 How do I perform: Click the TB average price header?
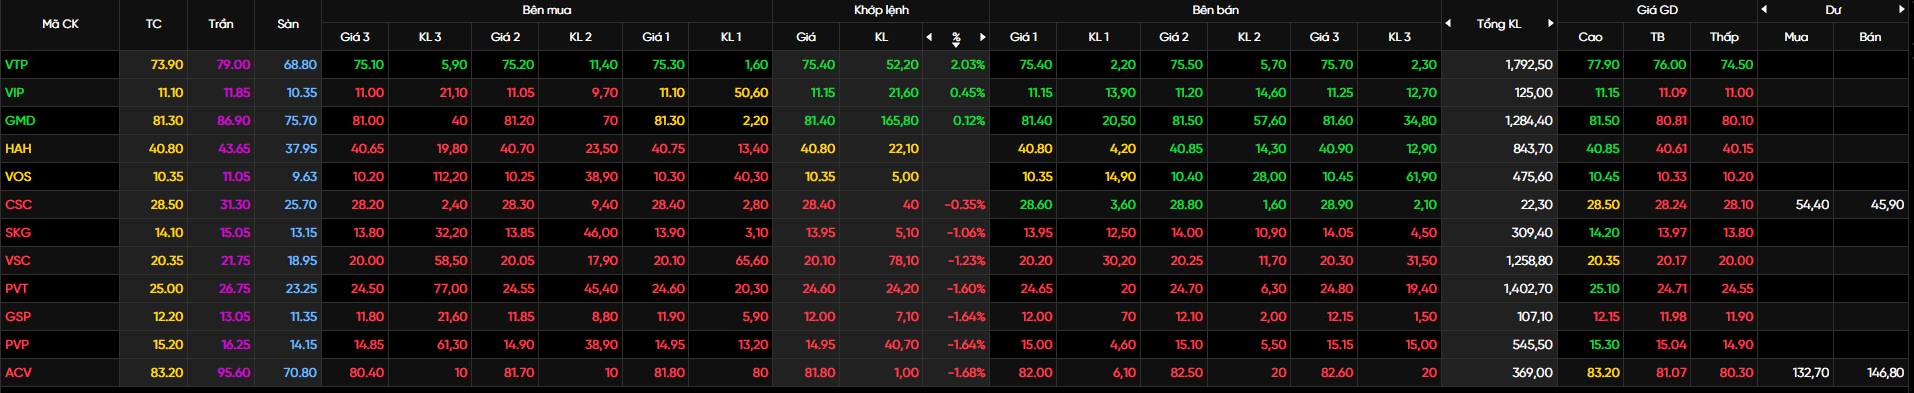coord(1657,37)
